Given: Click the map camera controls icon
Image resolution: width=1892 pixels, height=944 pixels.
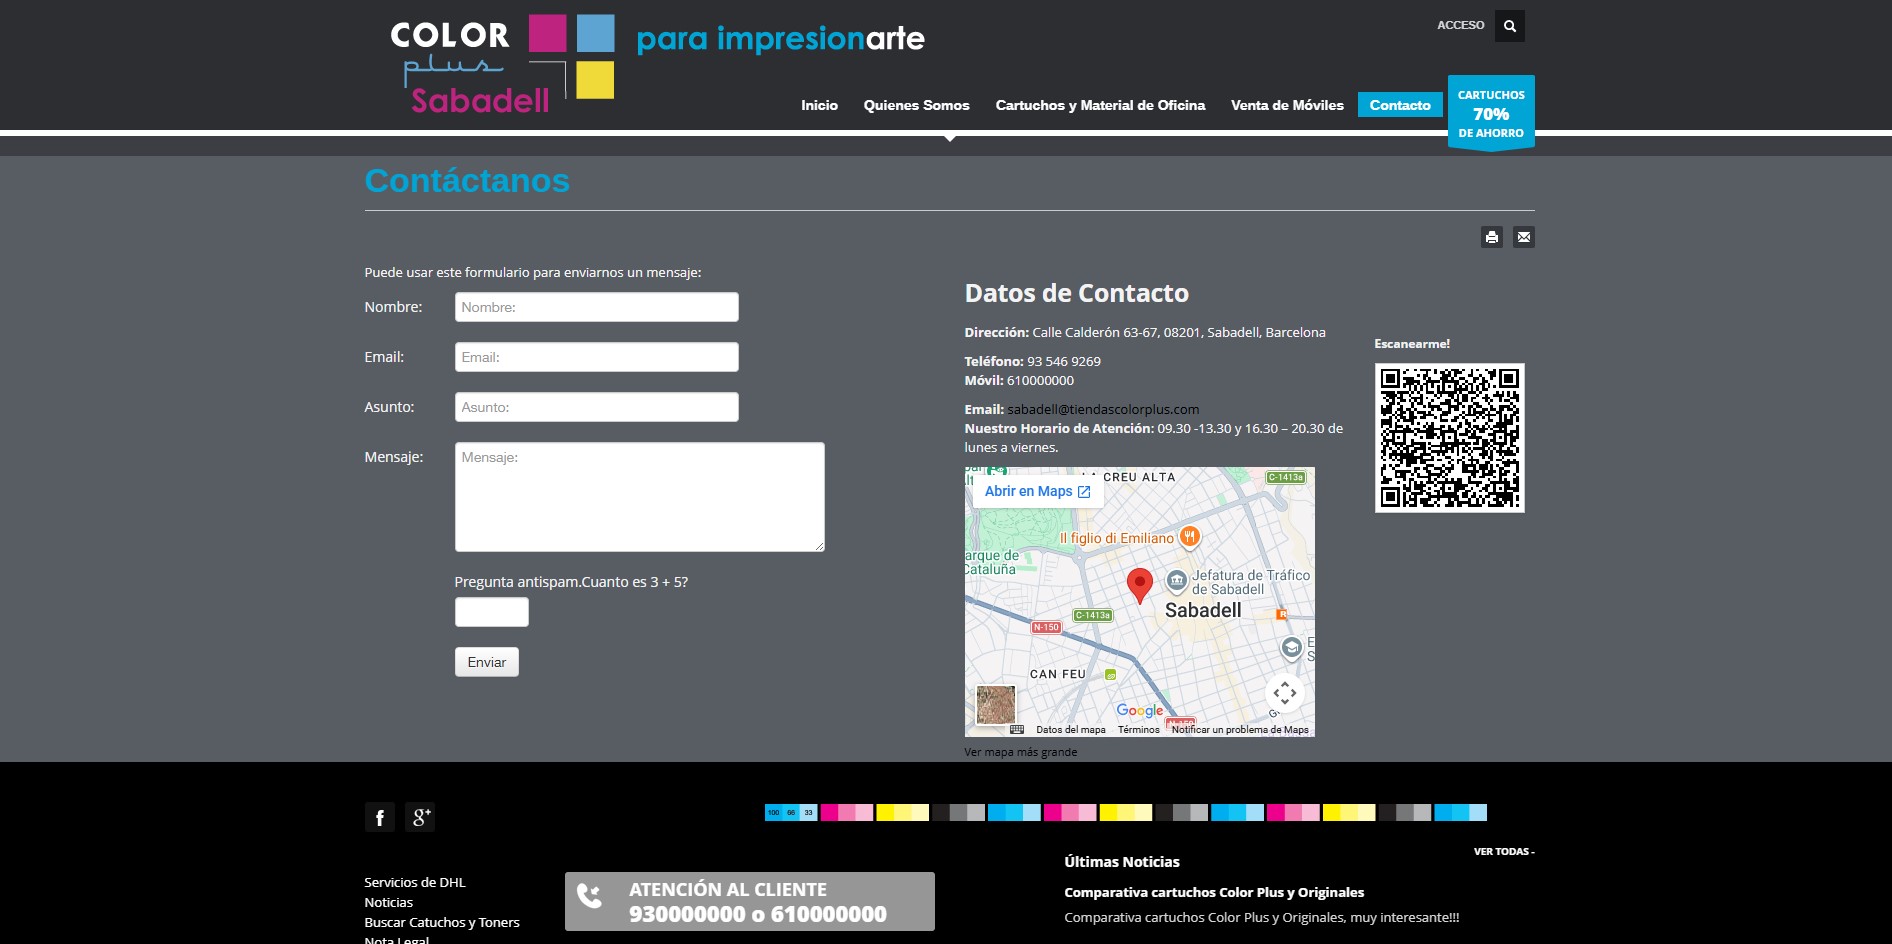Looking at the screenshot, I should 1285,692.
